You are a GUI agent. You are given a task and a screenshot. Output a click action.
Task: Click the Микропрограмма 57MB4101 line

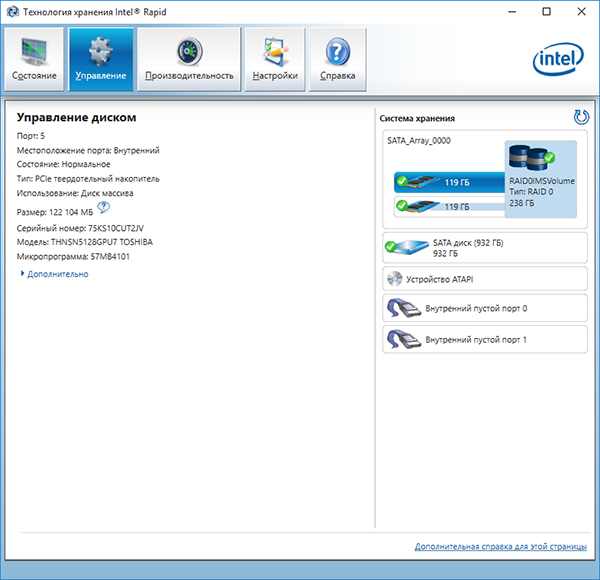(x=73, y=257)
